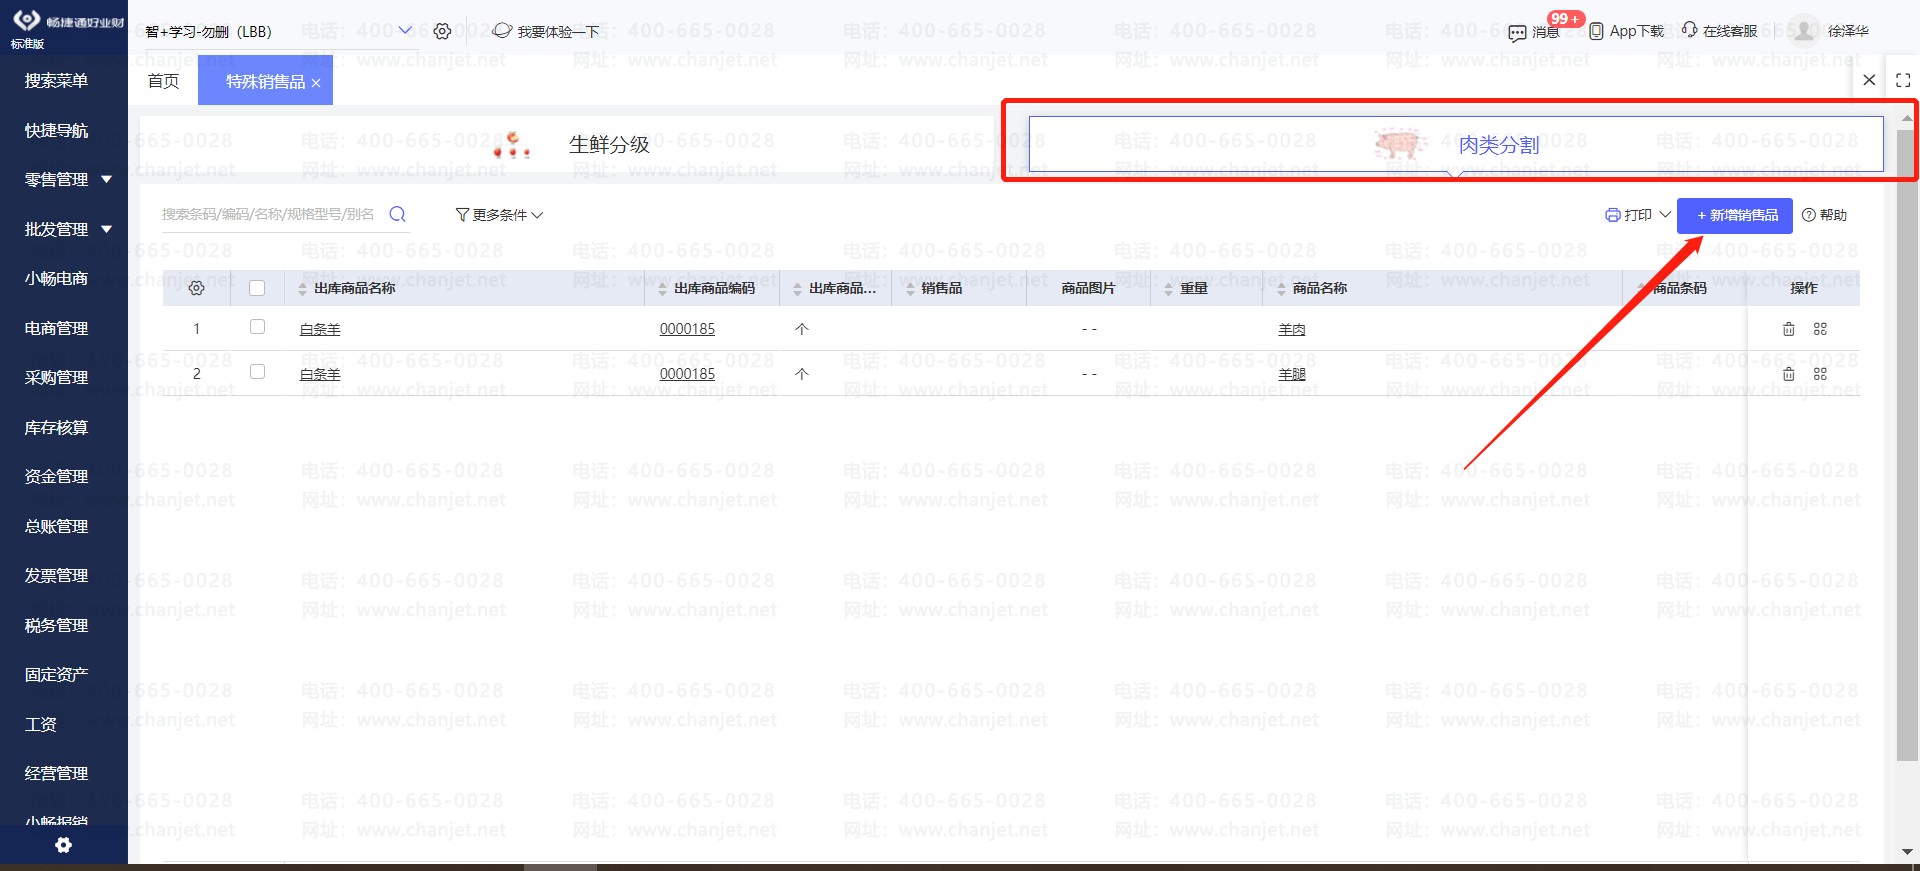
Task: Click the 我要体验一下 trial icon
Action: (x=502, y=31)
